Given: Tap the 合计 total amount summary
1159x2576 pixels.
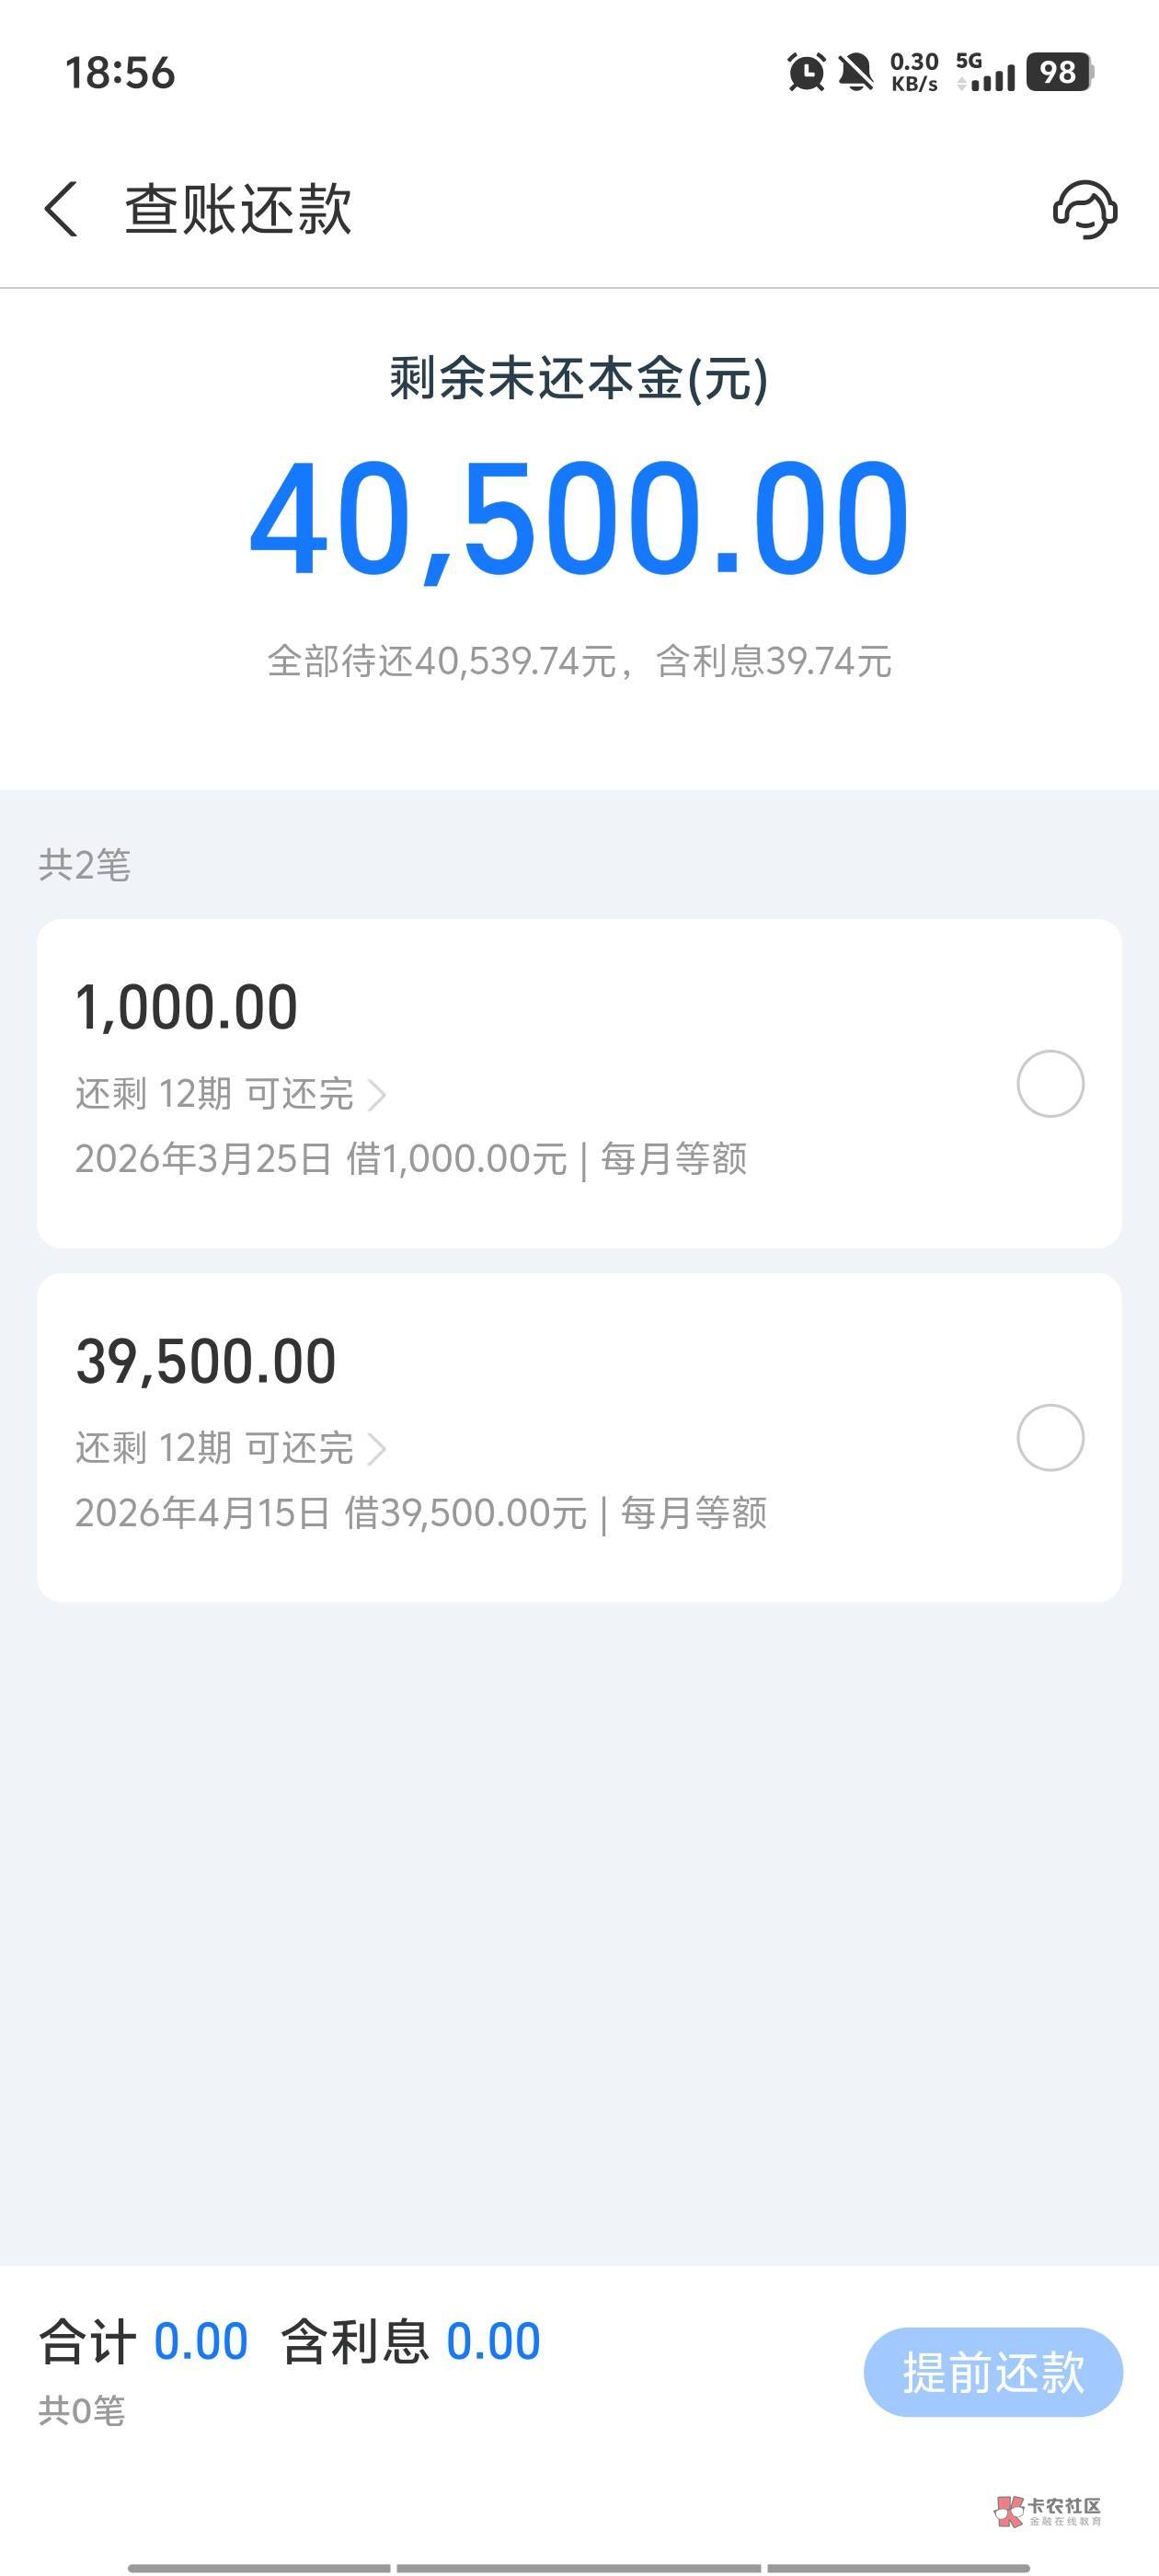Looking at the screenshot, I should pyautogui.click(x=143, y=2342).
